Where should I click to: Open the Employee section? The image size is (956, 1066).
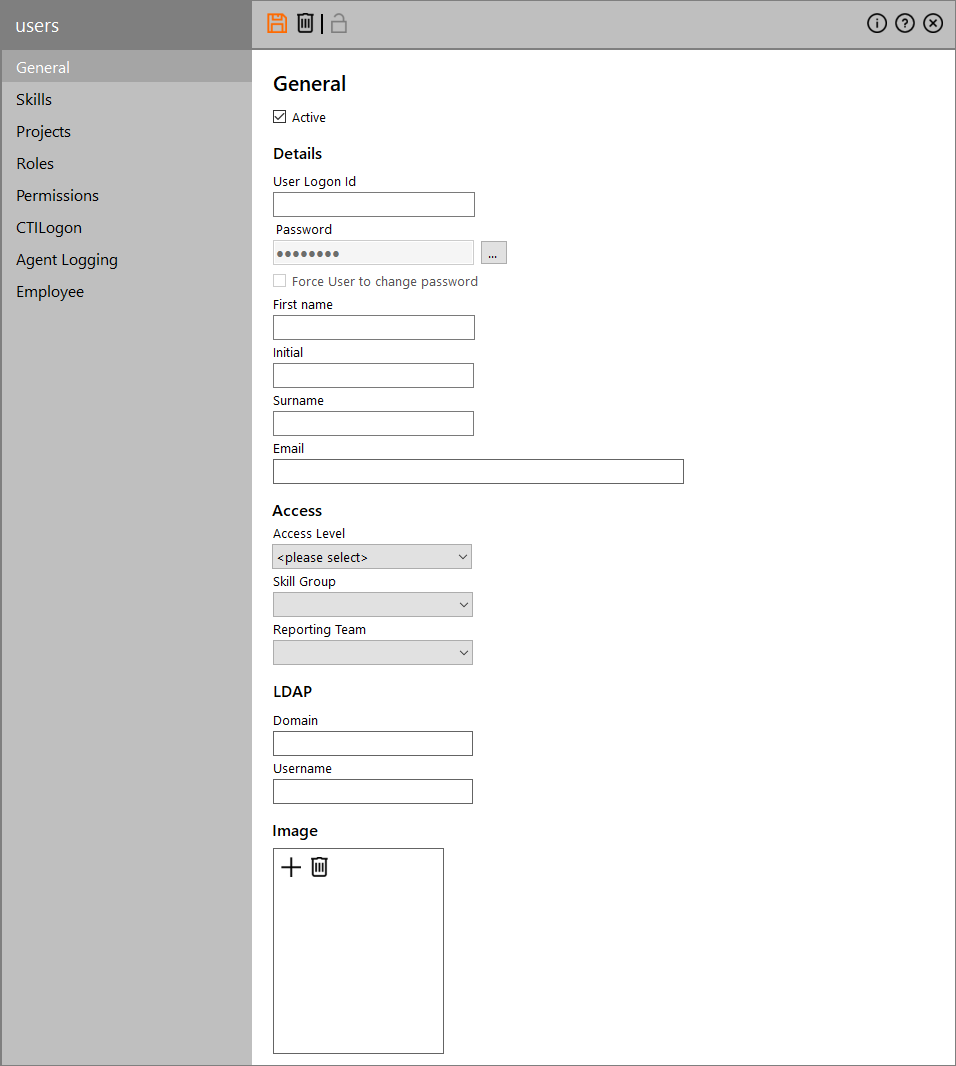pos(126,292)
